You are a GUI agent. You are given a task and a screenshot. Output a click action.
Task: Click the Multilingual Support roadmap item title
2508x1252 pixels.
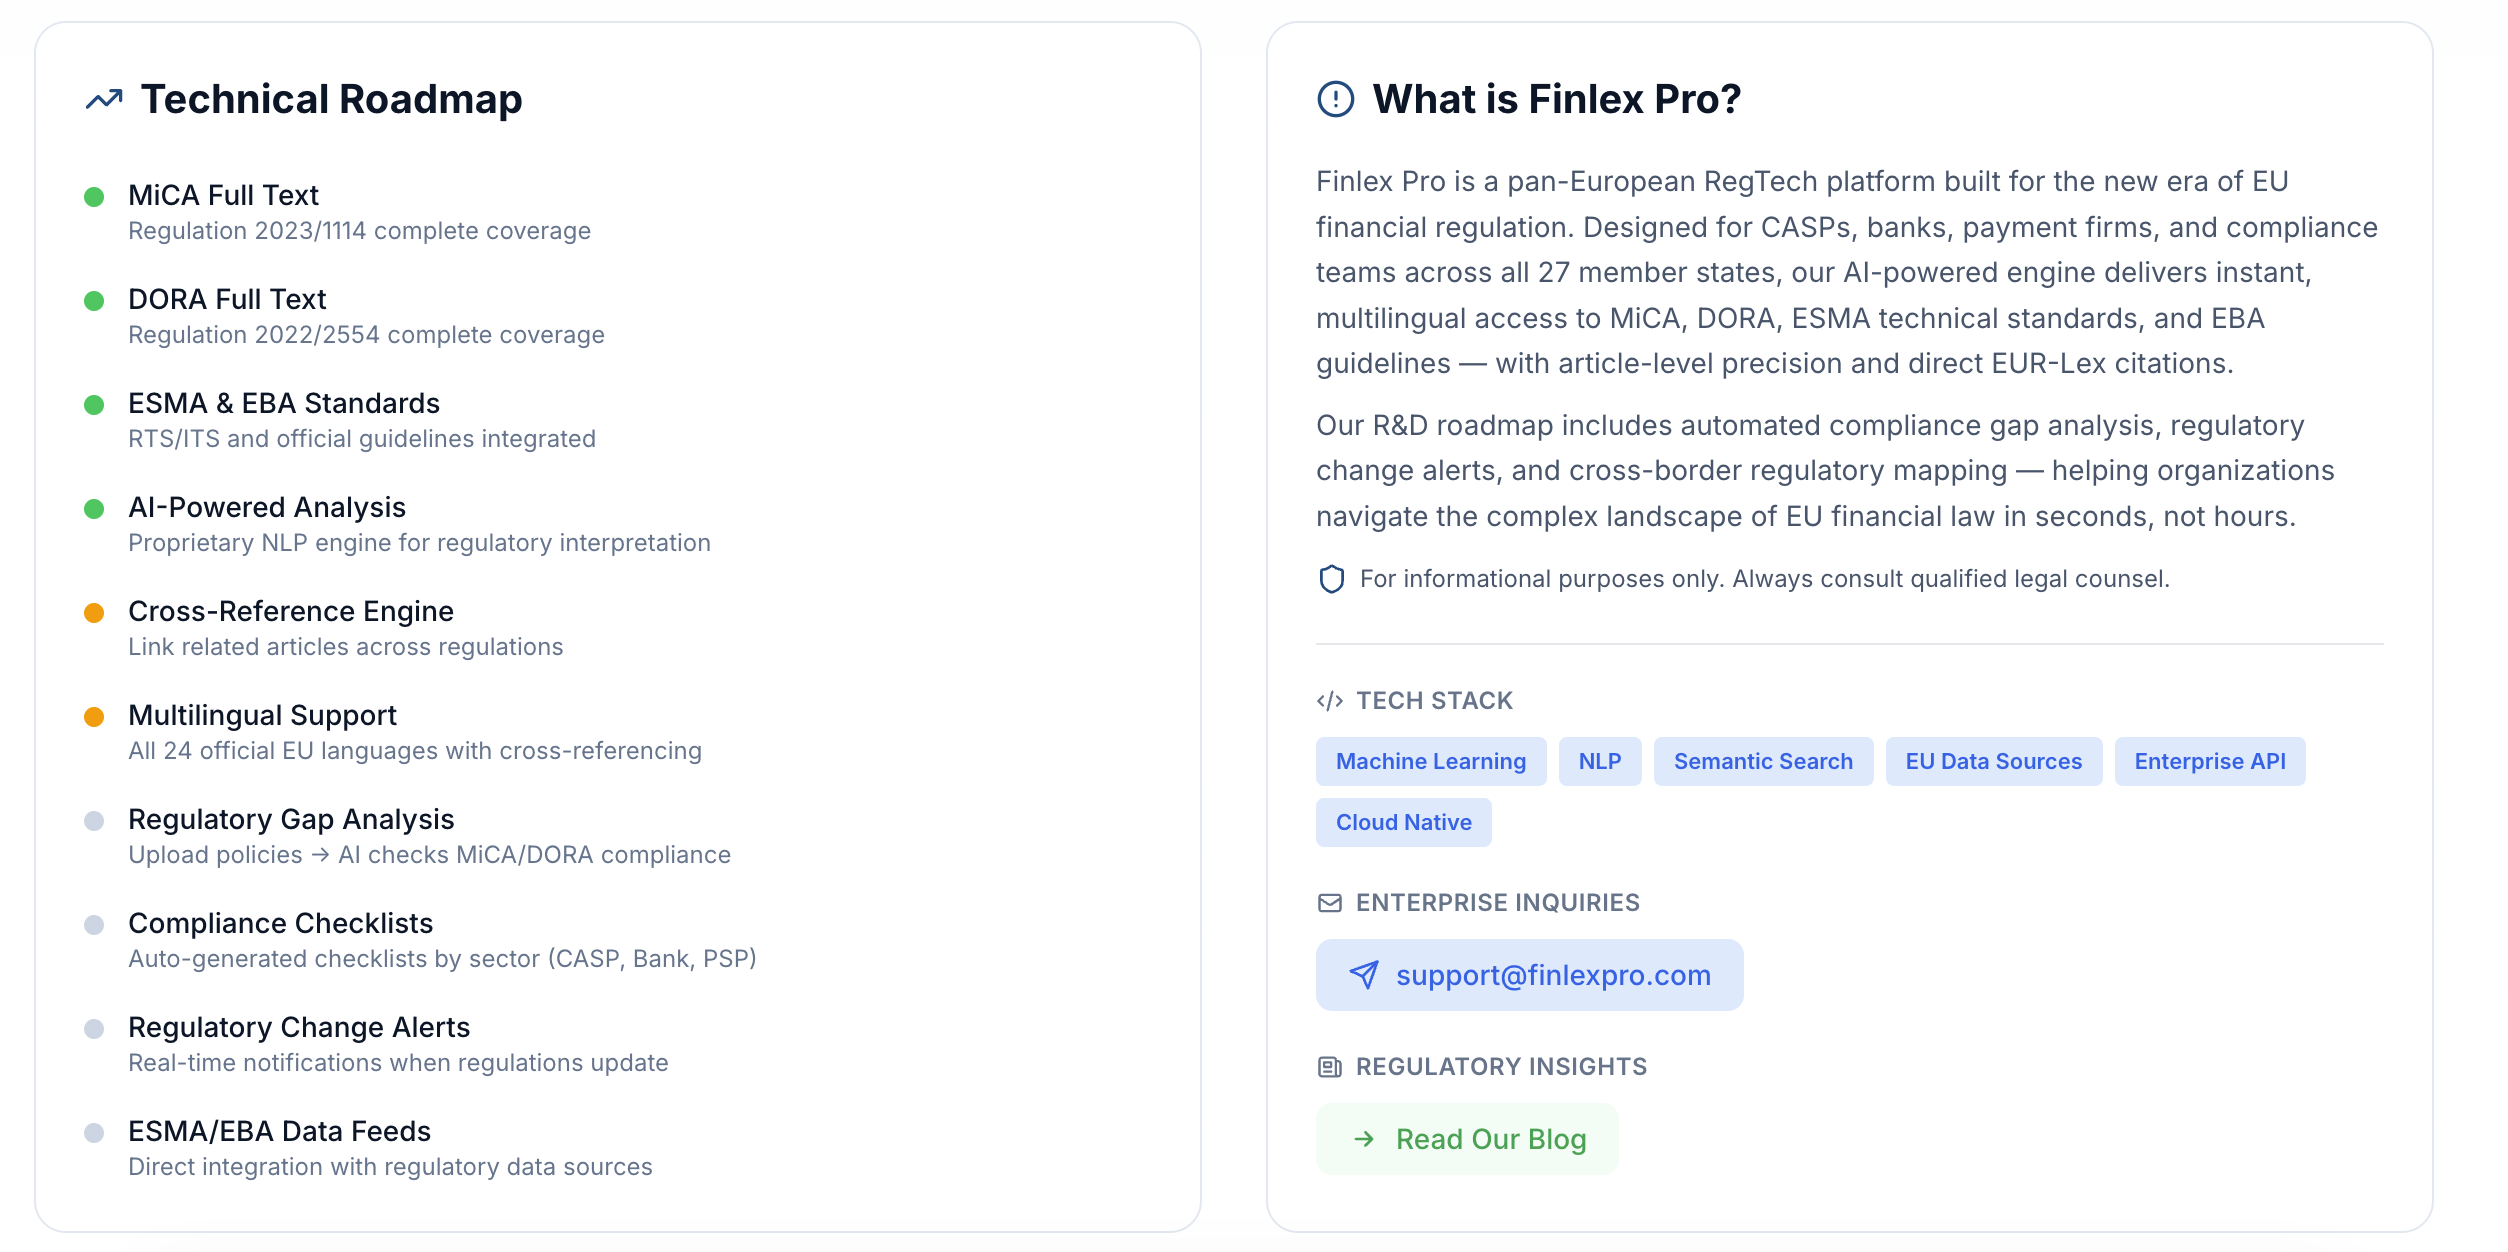coord(262,715)
